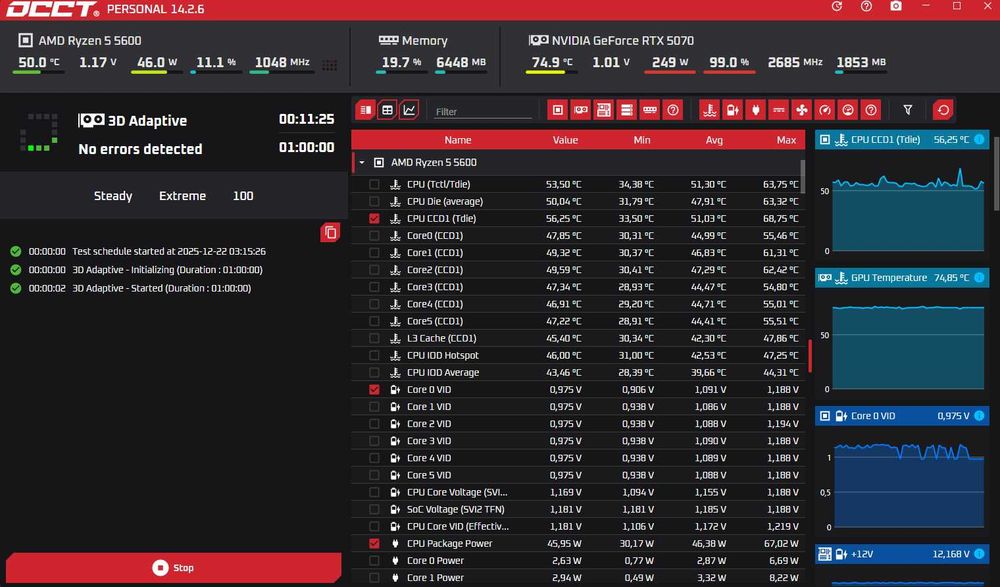
Task: Copy the test log to clipboard
Action: [330, 232]
